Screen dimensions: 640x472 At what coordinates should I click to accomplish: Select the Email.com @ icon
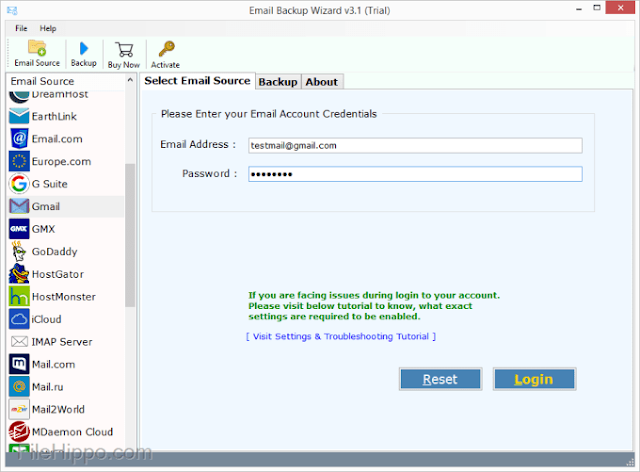(x=19, y=139)
